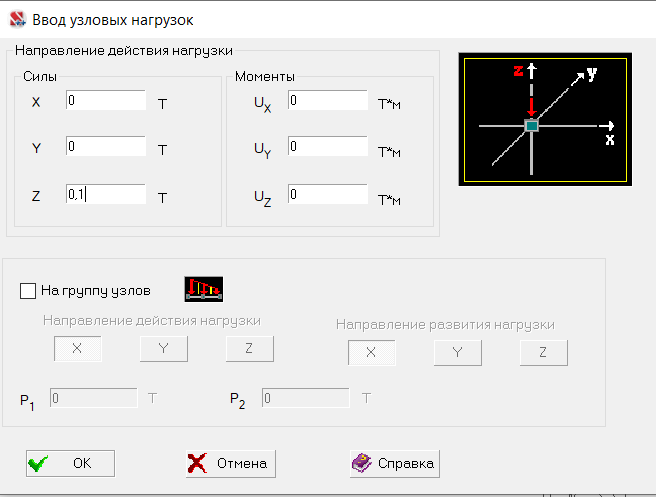The height and width of the screenshot is (497, 656).
Task: Focus the P1 load value field
Action: click(x=94, y=398)
